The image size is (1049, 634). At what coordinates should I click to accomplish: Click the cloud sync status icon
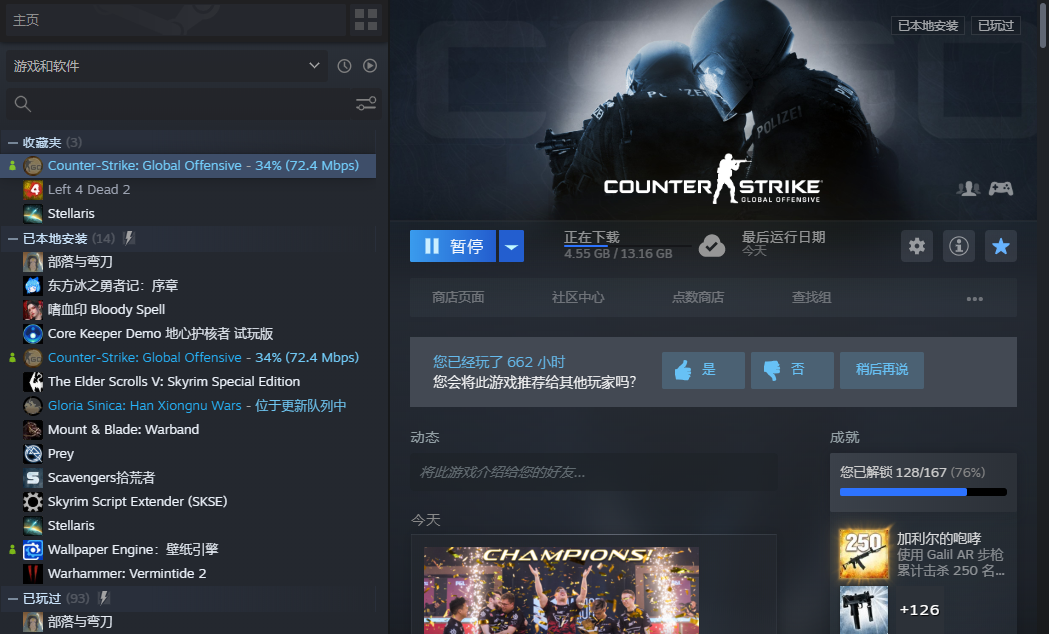point(712,246)
